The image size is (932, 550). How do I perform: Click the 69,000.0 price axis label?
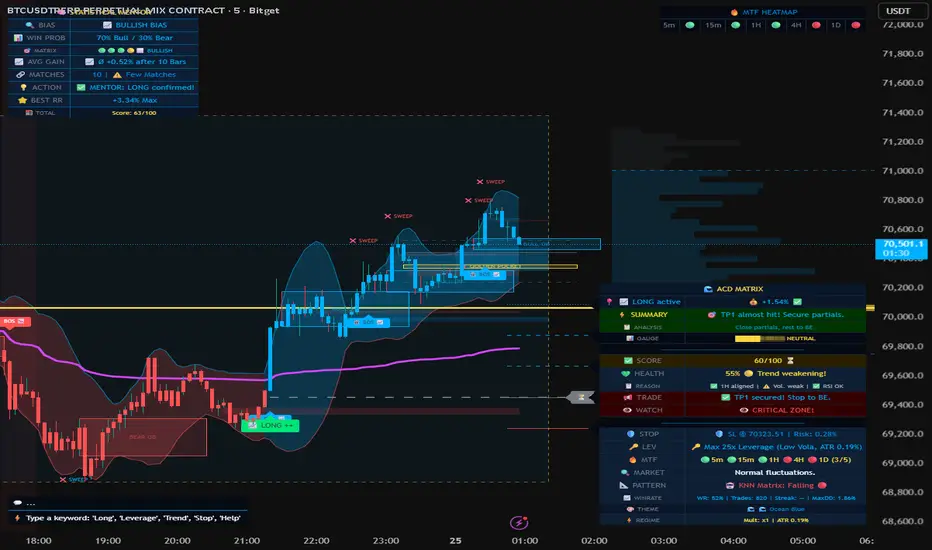click(x=903, y=463)
